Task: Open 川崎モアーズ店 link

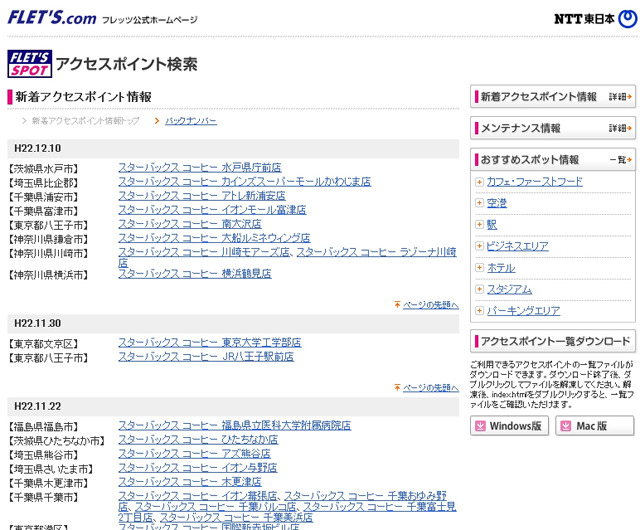Action: coord(204,252)
